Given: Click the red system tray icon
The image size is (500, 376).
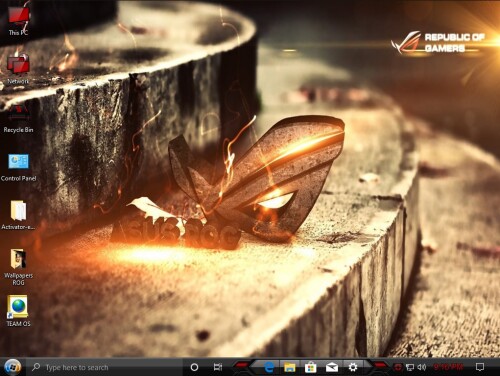Looking at the screenshot, I should [x=397, y=367].
